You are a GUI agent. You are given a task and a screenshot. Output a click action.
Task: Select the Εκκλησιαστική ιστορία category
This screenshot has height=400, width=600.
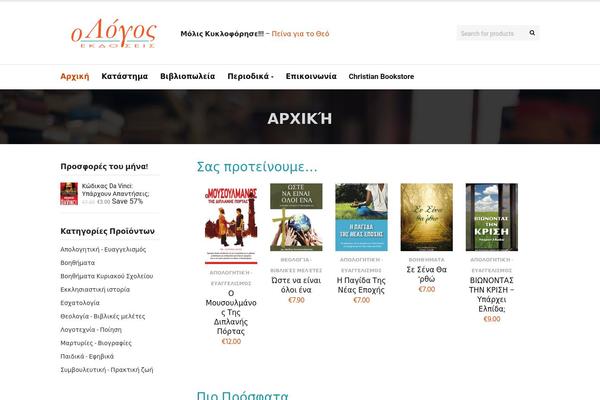point(95,289)
